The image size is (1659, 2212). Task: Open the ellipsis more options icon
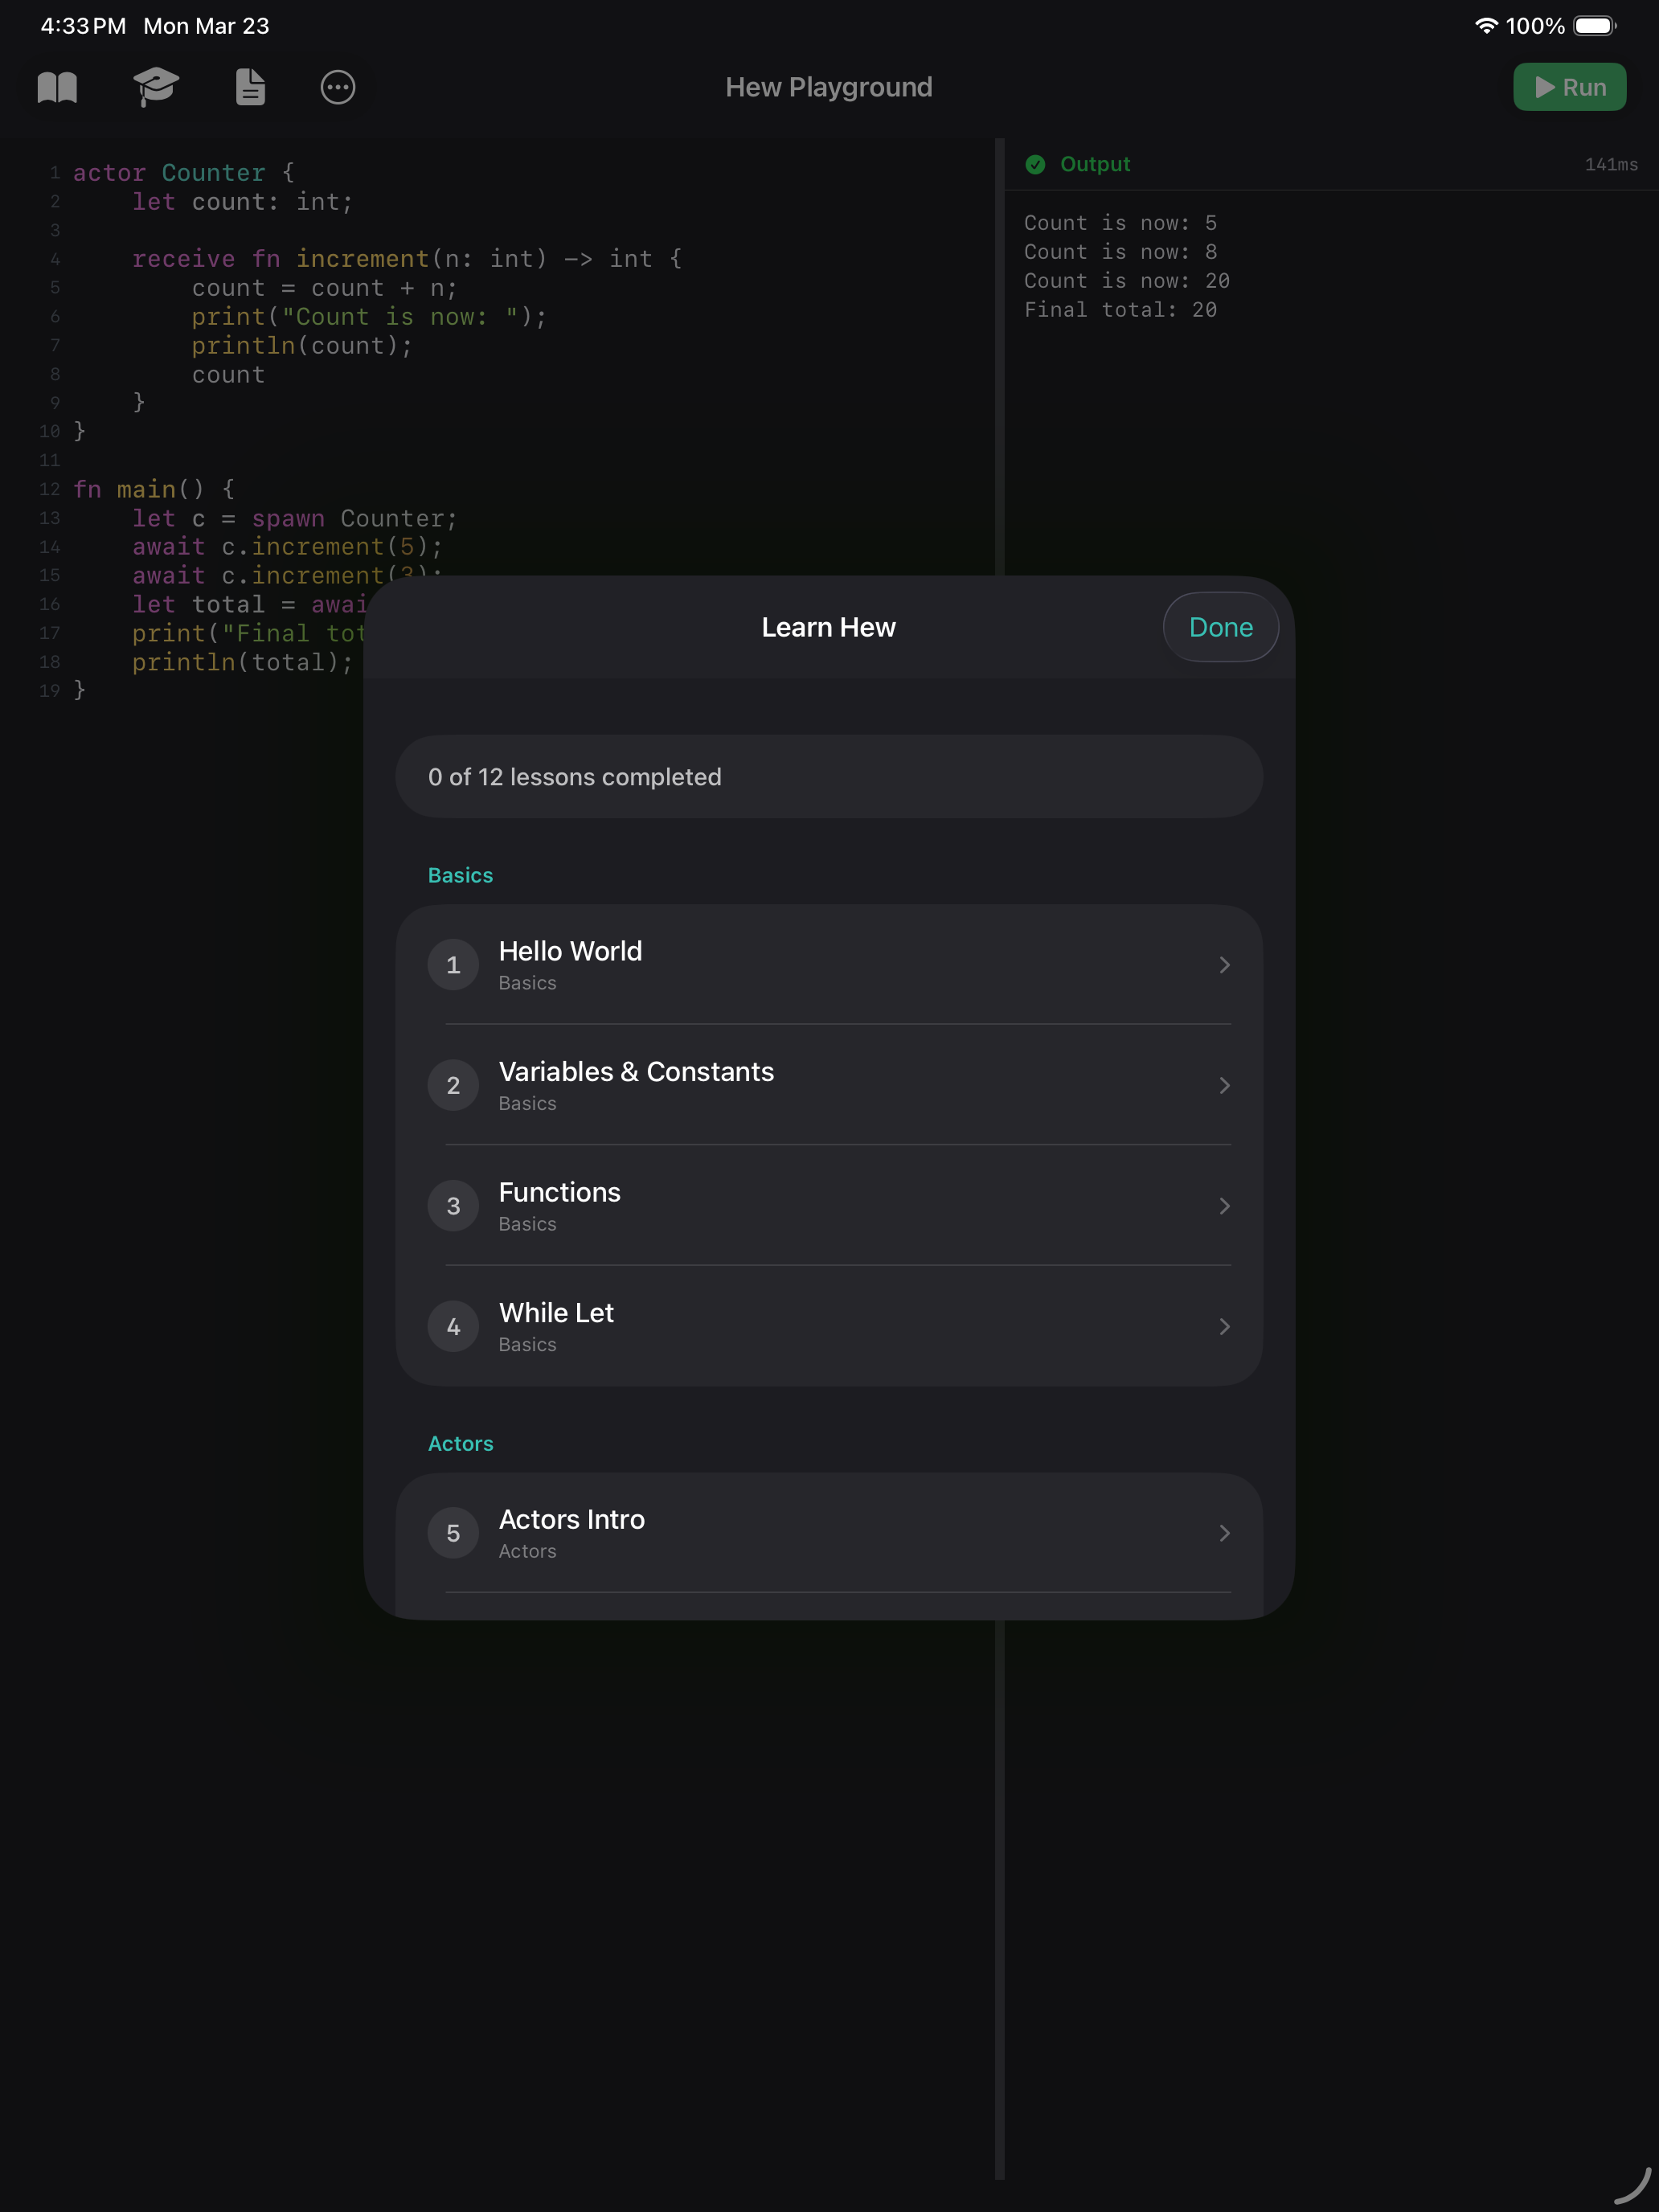coord(338,87)
